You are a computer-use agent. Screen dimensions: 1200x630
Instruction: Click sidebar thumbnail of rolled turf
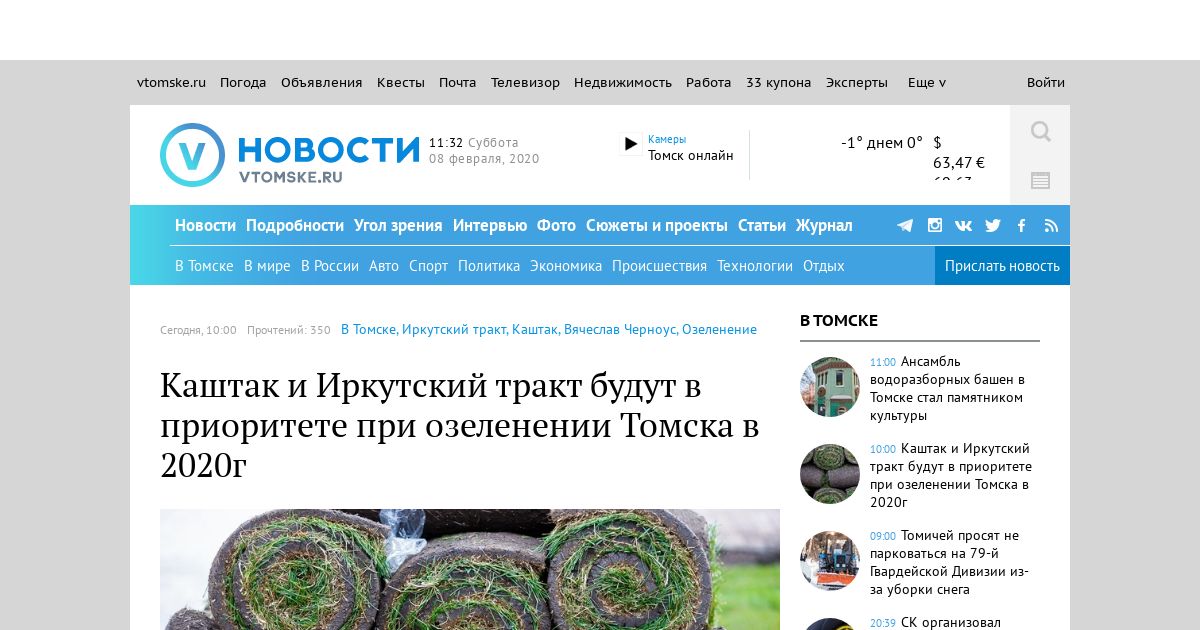[x=830, y=474]
